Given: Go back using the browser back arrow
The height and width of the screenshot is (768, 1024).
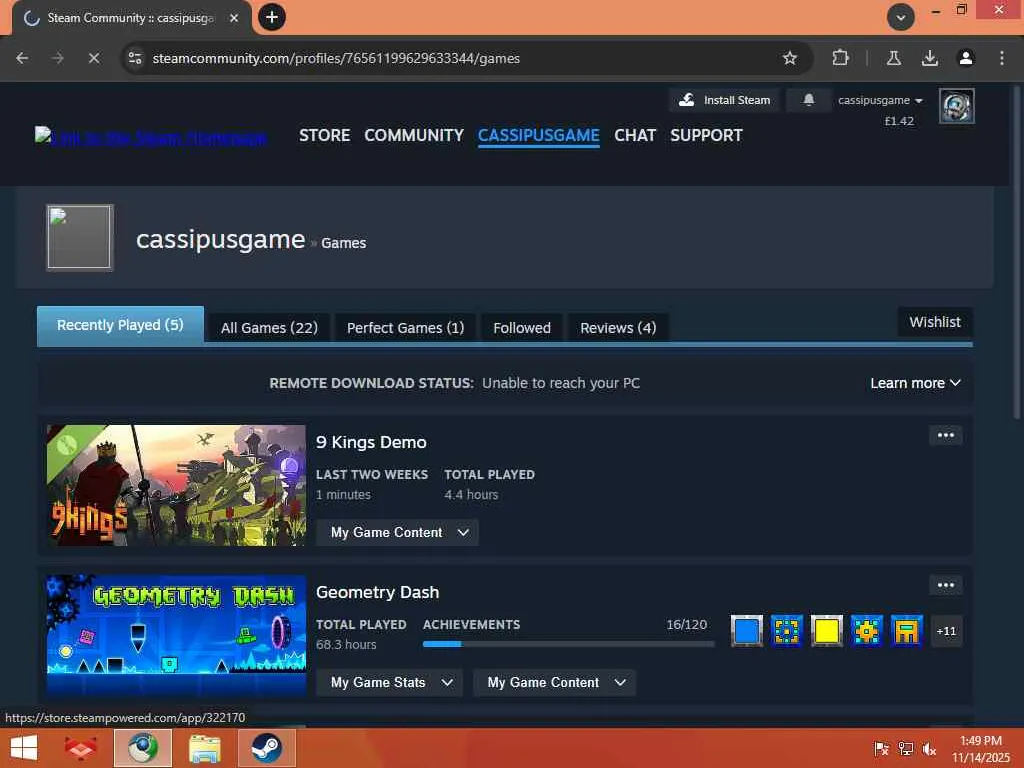Looking at the screenshot, I should 22,58.
